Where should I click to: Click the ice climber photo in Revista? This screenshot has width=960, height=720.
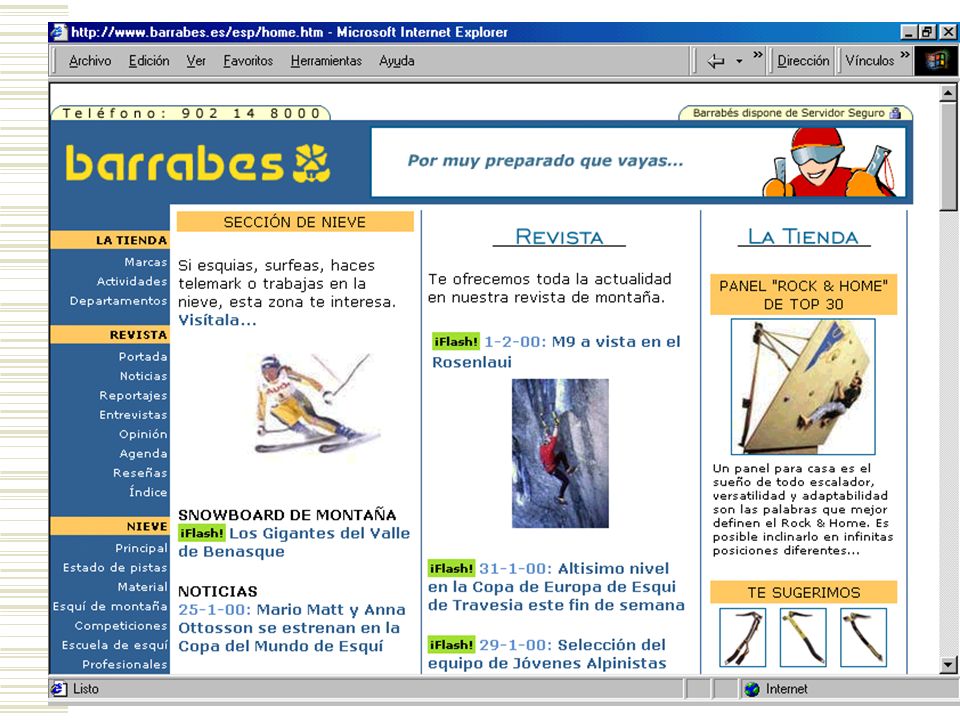[560, 453]
